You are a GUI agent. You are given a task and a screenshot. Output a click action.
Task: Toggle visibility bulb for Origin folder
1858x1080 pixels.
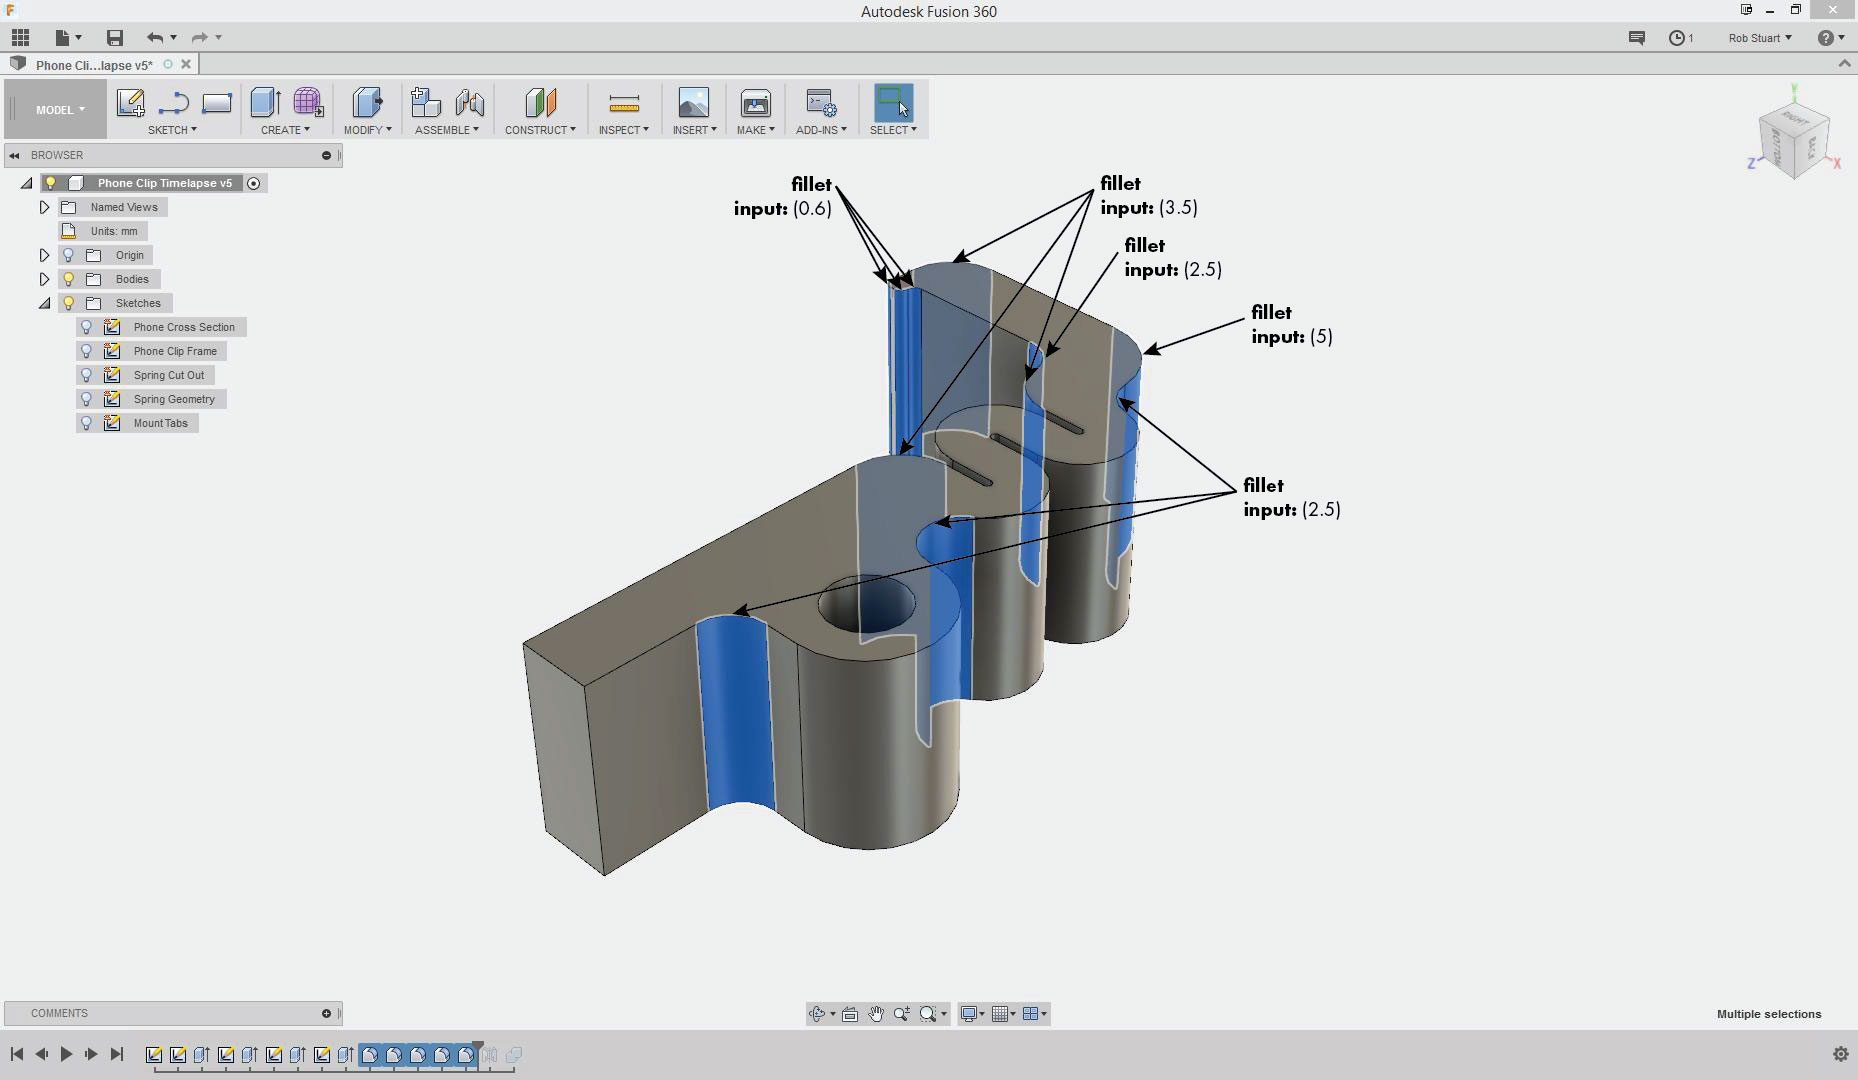click(x=68, y=255)
